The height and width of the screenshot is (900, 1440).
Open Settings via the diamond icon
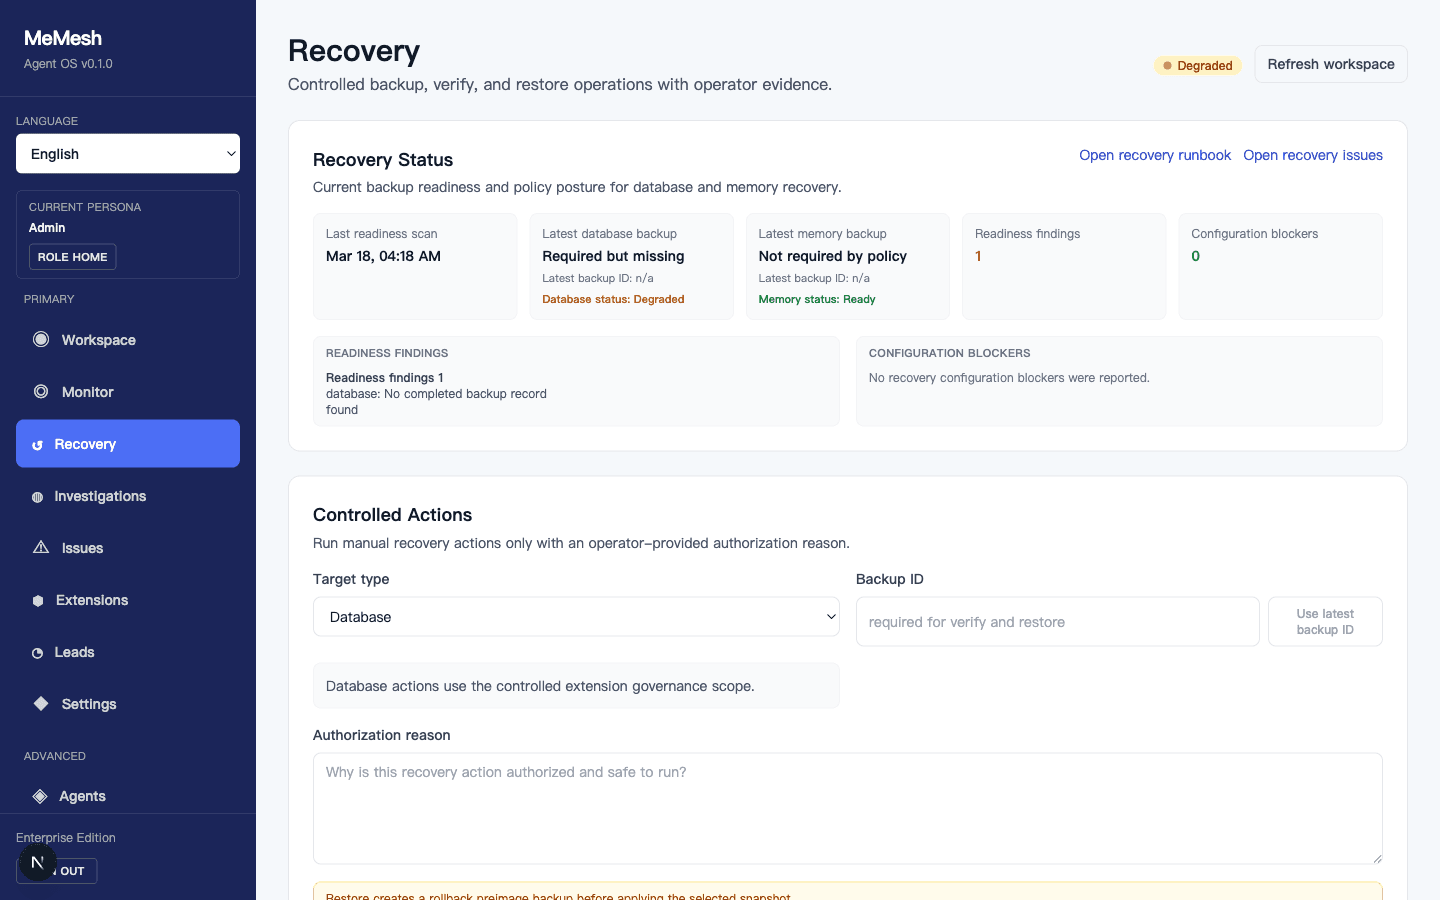[x=41, y=703]
